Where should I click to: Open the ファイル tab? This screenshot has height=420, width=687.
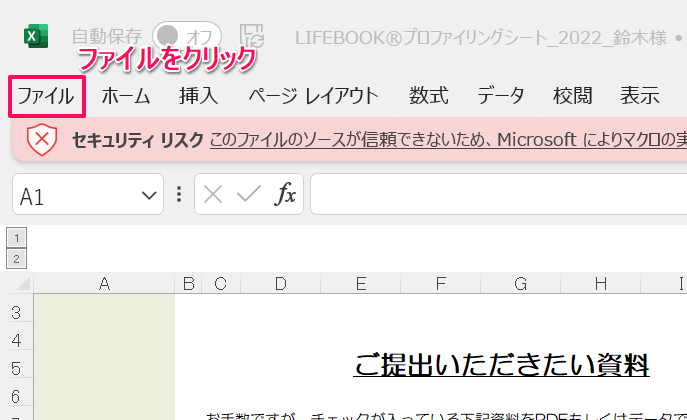(46, 96)
